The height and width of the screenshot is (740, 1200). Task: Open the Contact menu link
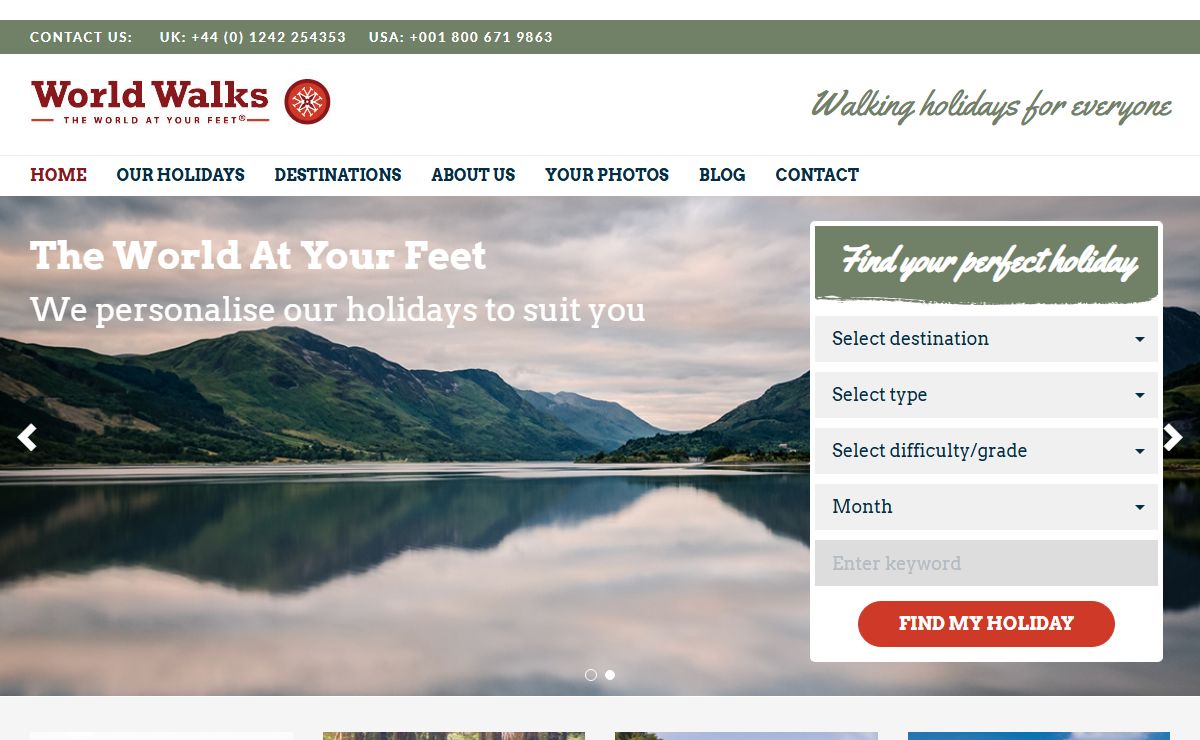[817, 175]
